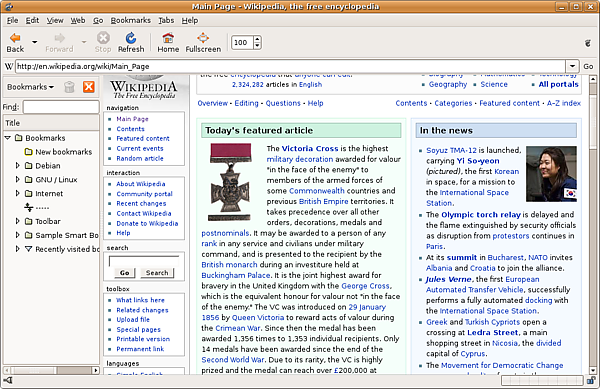The height and width of the screenshot is (389, 600).
Task: Expand the Toolbar bookmark folder
Action: pyautogui.click(x=17, y=221)
